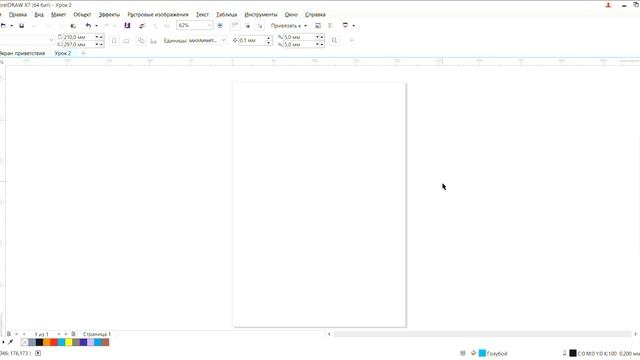Click the scroll left arrow of horizontal scrollbar
Viewport: 640px width, 360px height.
329,334
